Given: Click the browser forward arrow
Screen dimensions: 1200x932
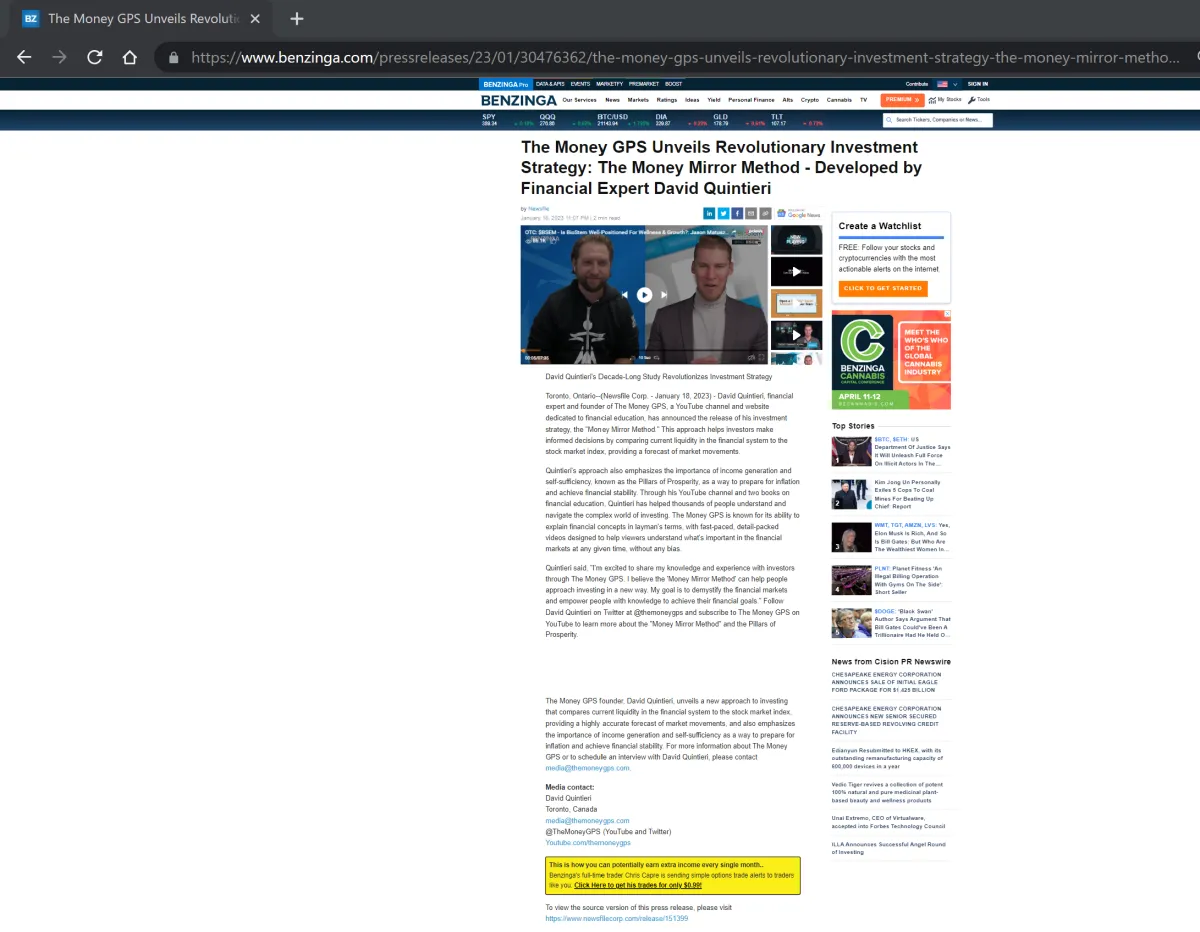Looking at the screenshot, I should (x=59, y=57).
